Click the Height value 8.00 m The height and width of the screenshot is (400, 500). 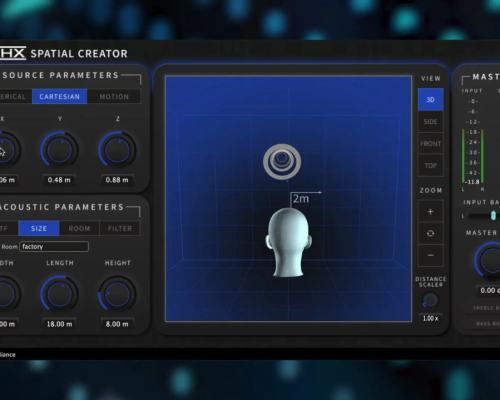coord(117,324)
